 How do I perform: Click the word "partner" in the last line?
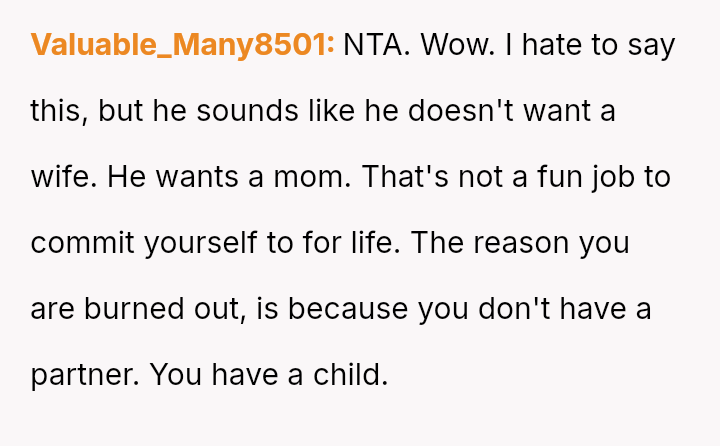[83, 375]
